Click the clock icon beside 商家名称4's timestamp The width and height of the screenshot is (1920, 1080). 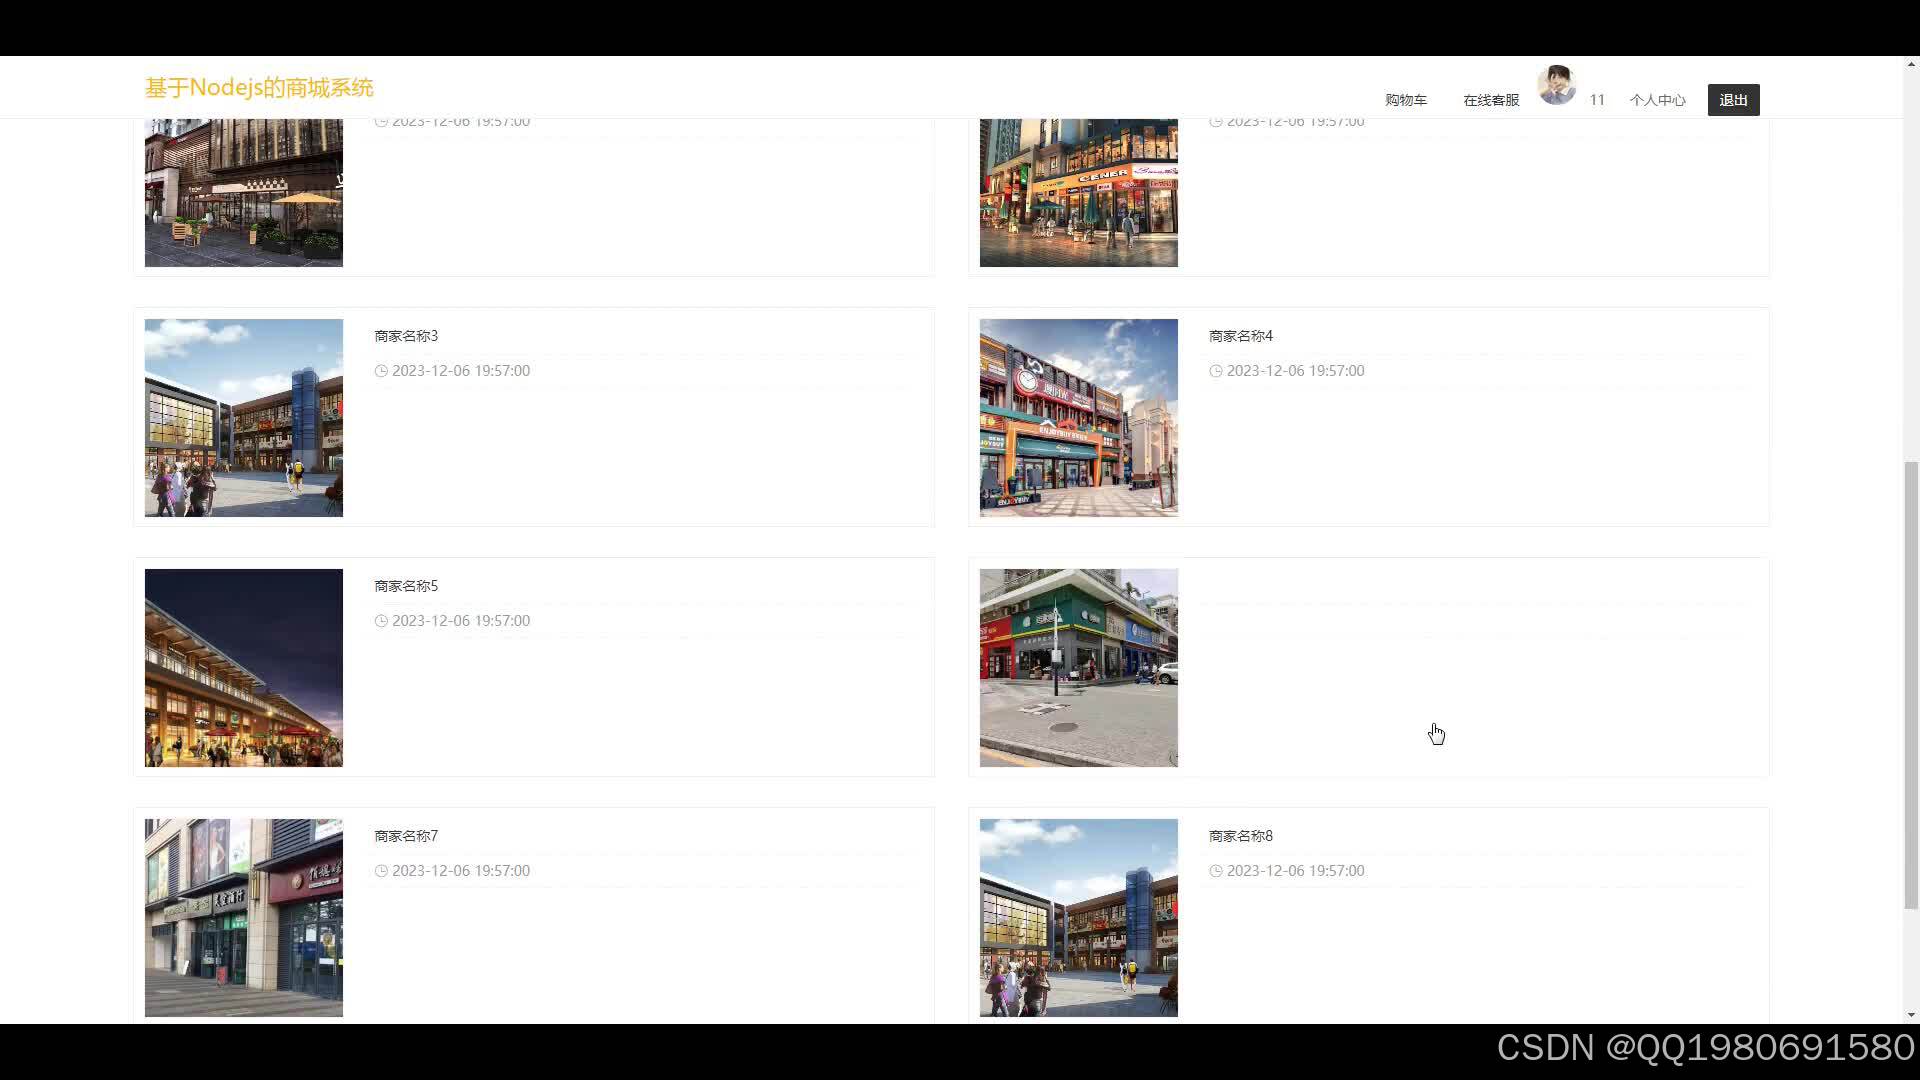pos(1216,370)
